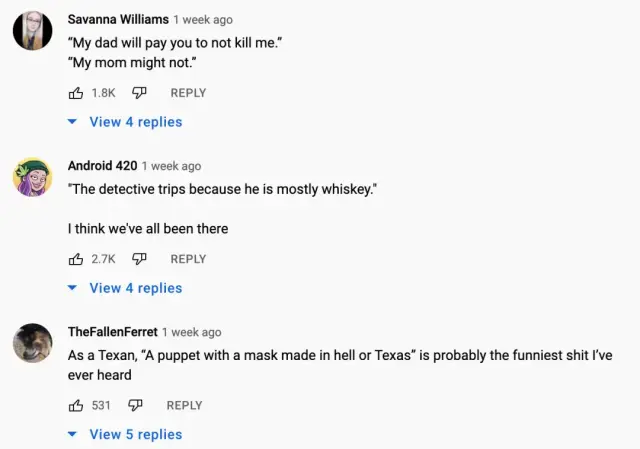
Task: Open TheFallenFerret's profile avatar
Action: tap(32, 343)
